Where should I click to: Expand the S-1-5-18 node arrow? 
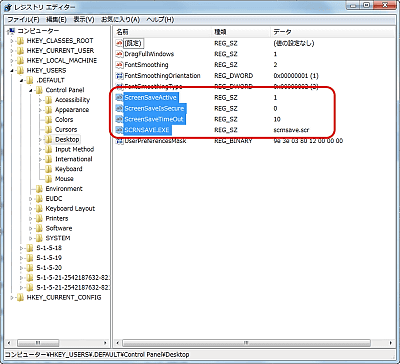pos(21,248)
